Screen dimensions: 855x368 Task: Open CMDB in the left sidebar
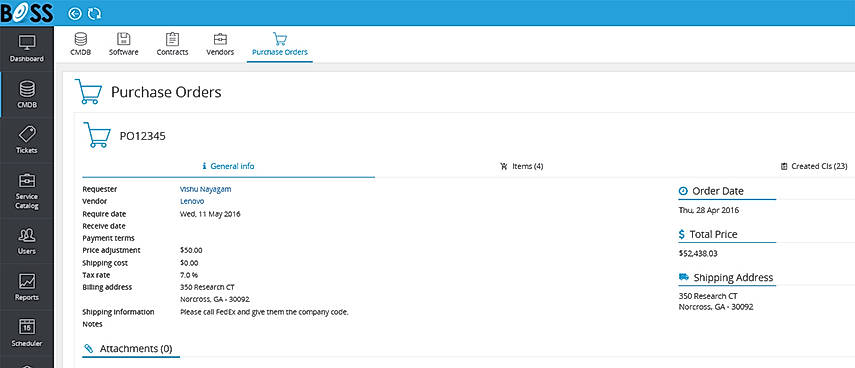[27, 95]
